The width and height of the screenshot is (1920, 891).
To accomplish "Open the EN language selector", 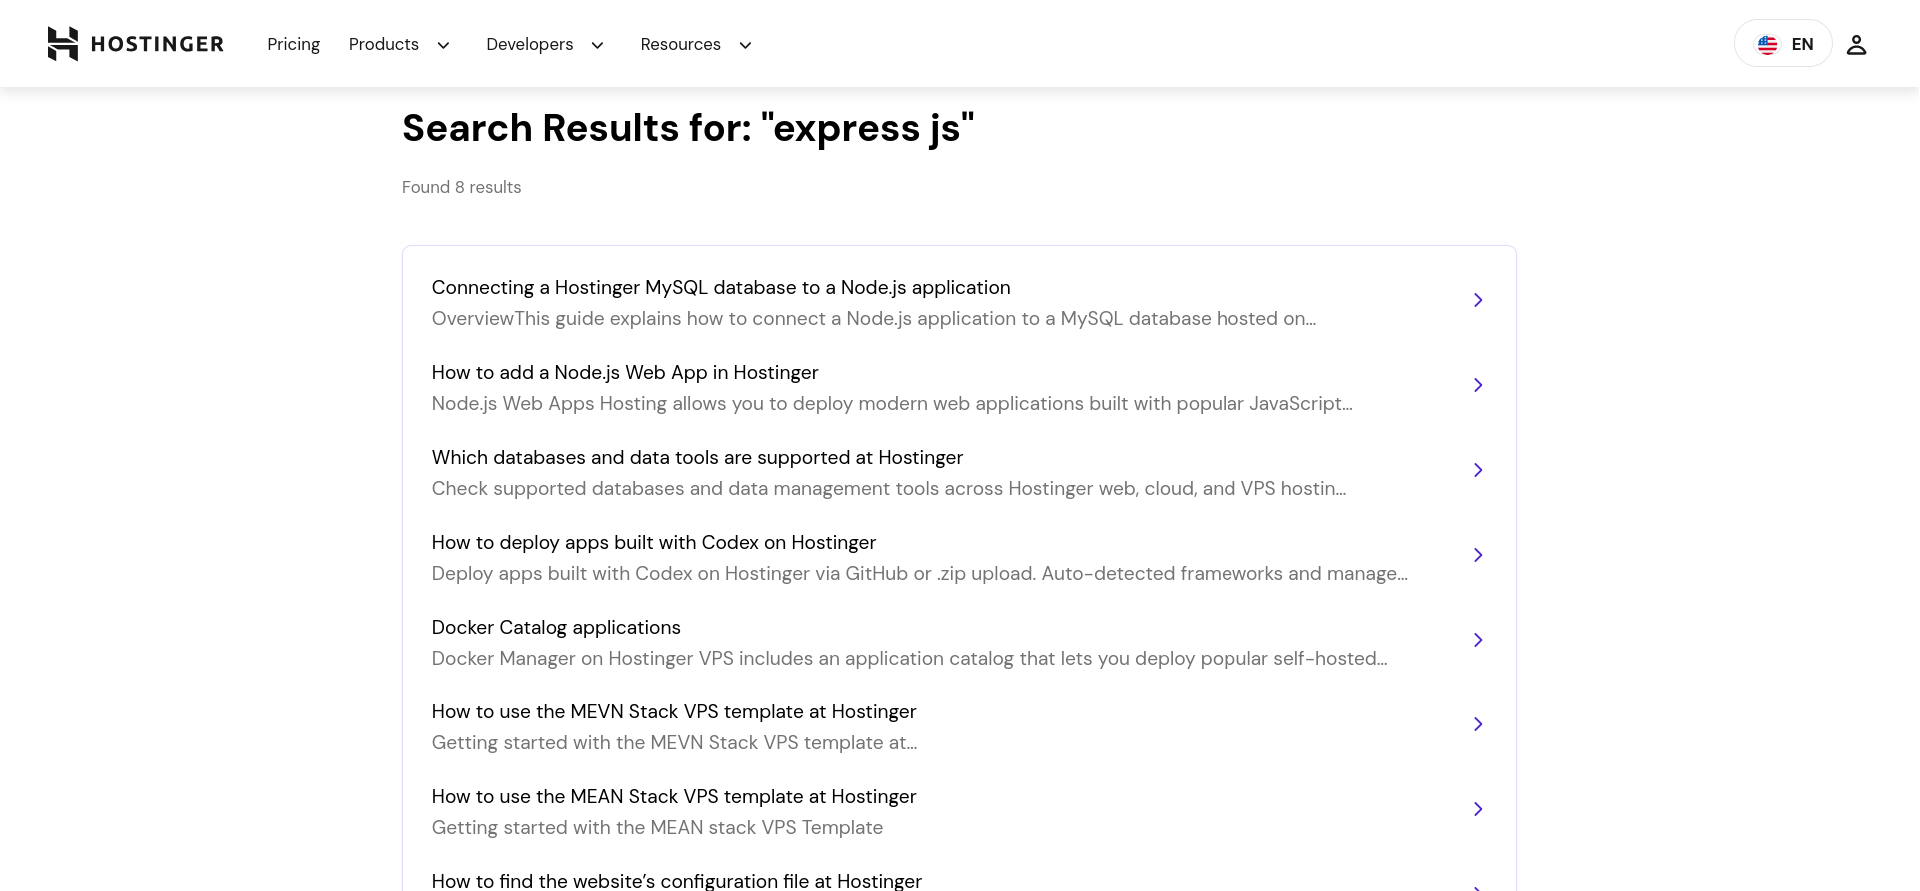I will tap(1783, 44).
